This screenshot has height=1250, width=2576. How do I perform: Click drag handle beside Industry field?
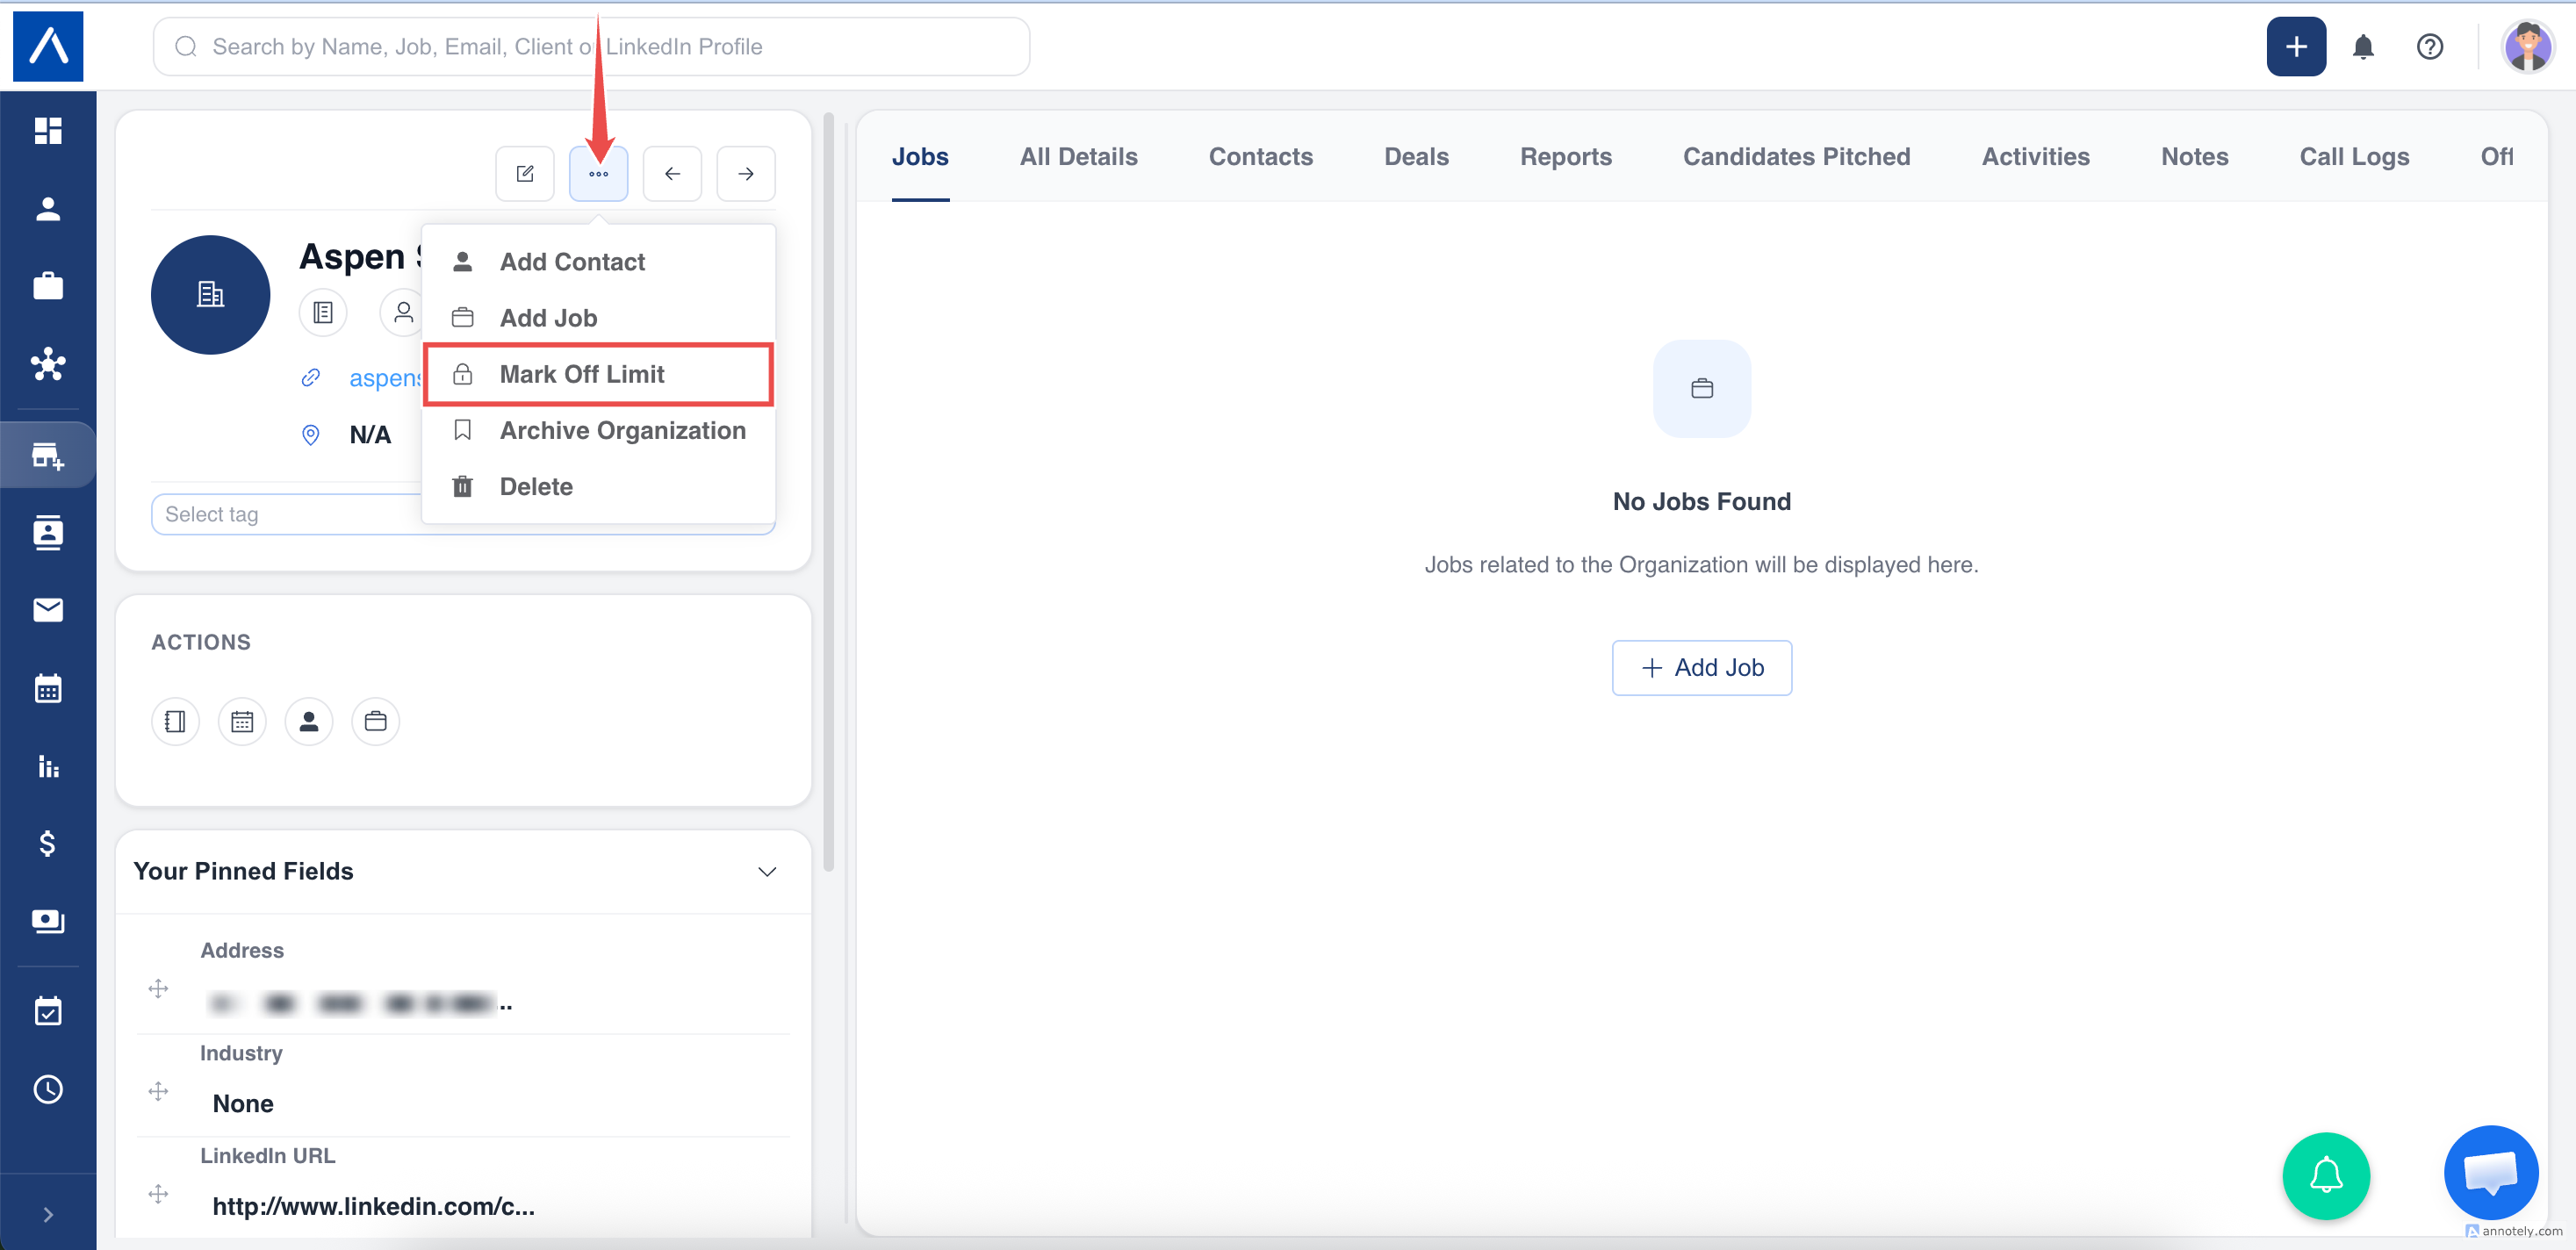[x=158, y=1091]
